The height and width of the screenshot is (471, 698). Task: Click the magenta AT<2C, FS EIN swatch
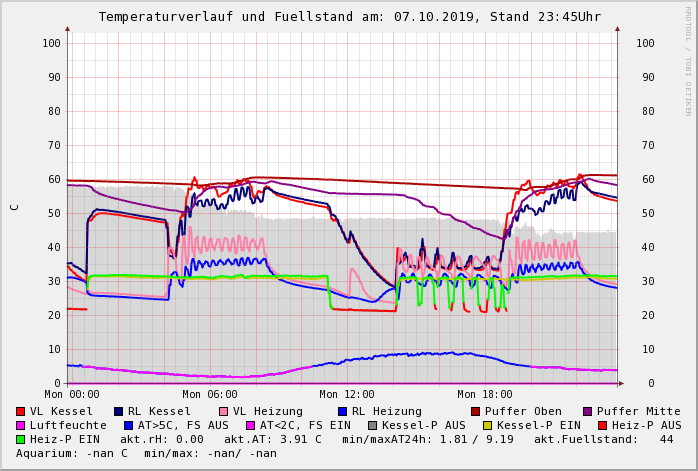coord(251,425)
